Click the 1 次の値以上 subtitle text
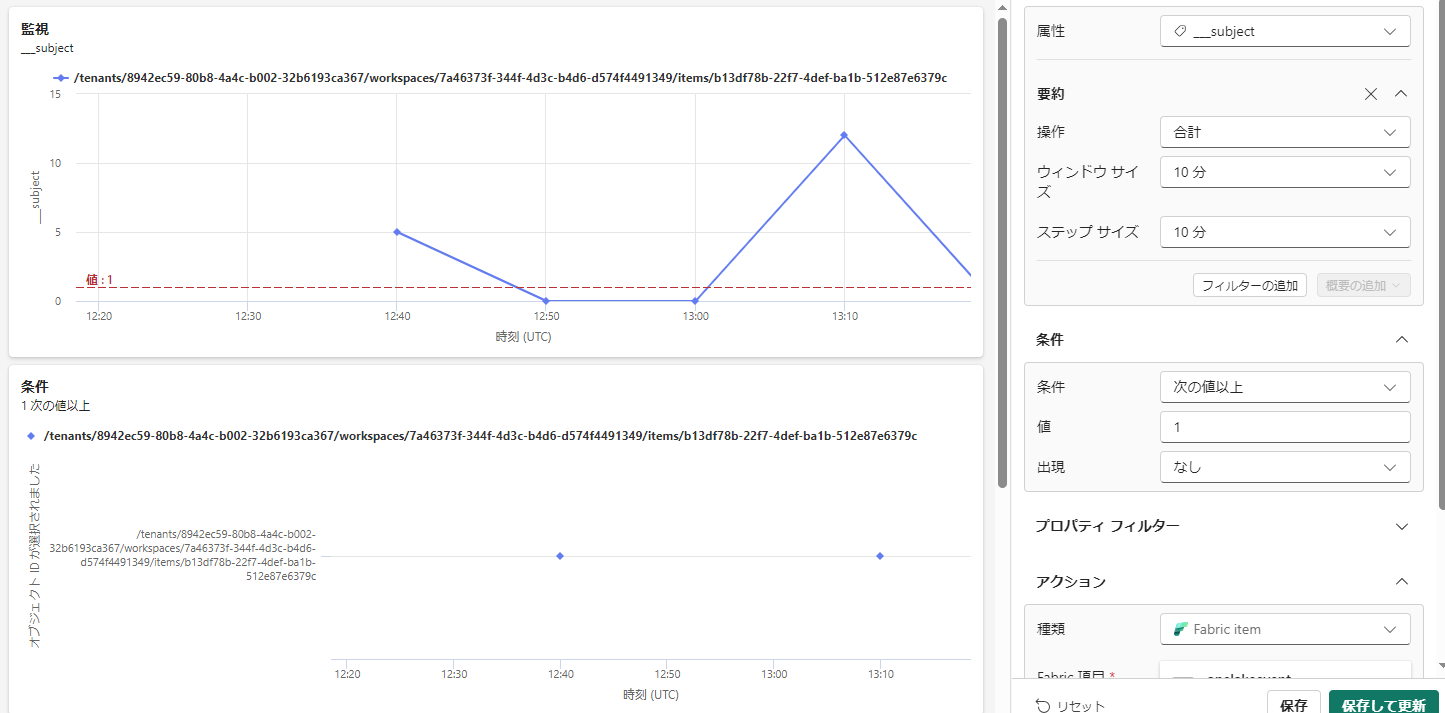1445x713 pixels. click(56, 406)
